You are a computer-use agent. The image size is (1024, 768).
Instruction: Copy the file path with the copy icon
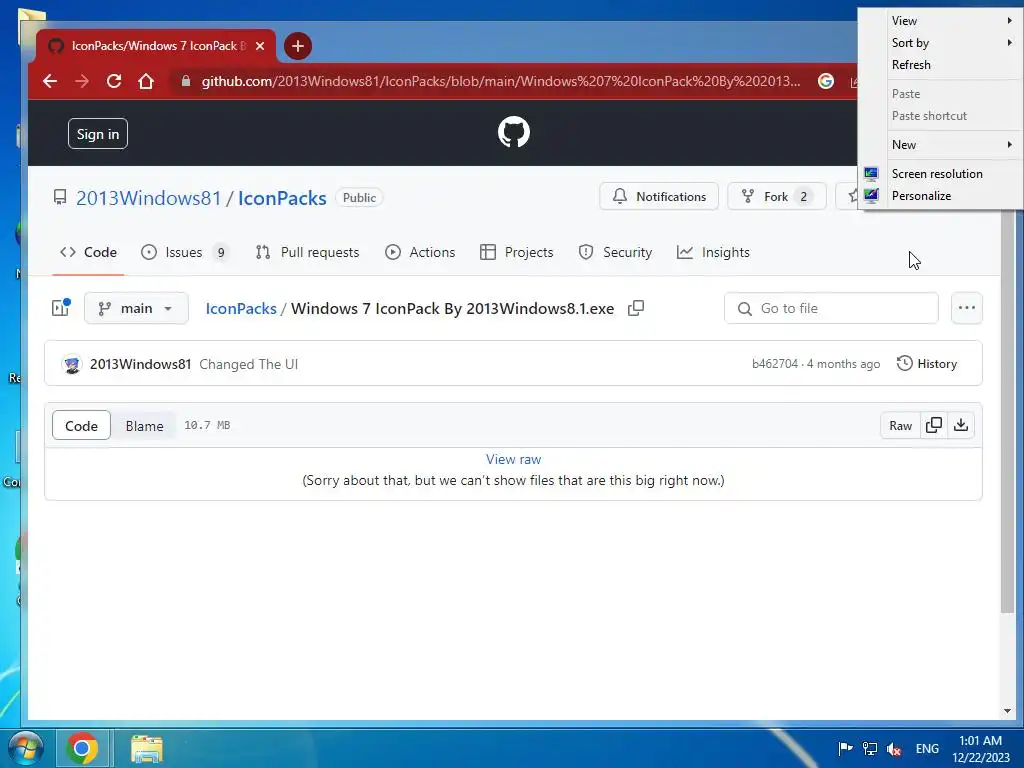pos(635,308)
